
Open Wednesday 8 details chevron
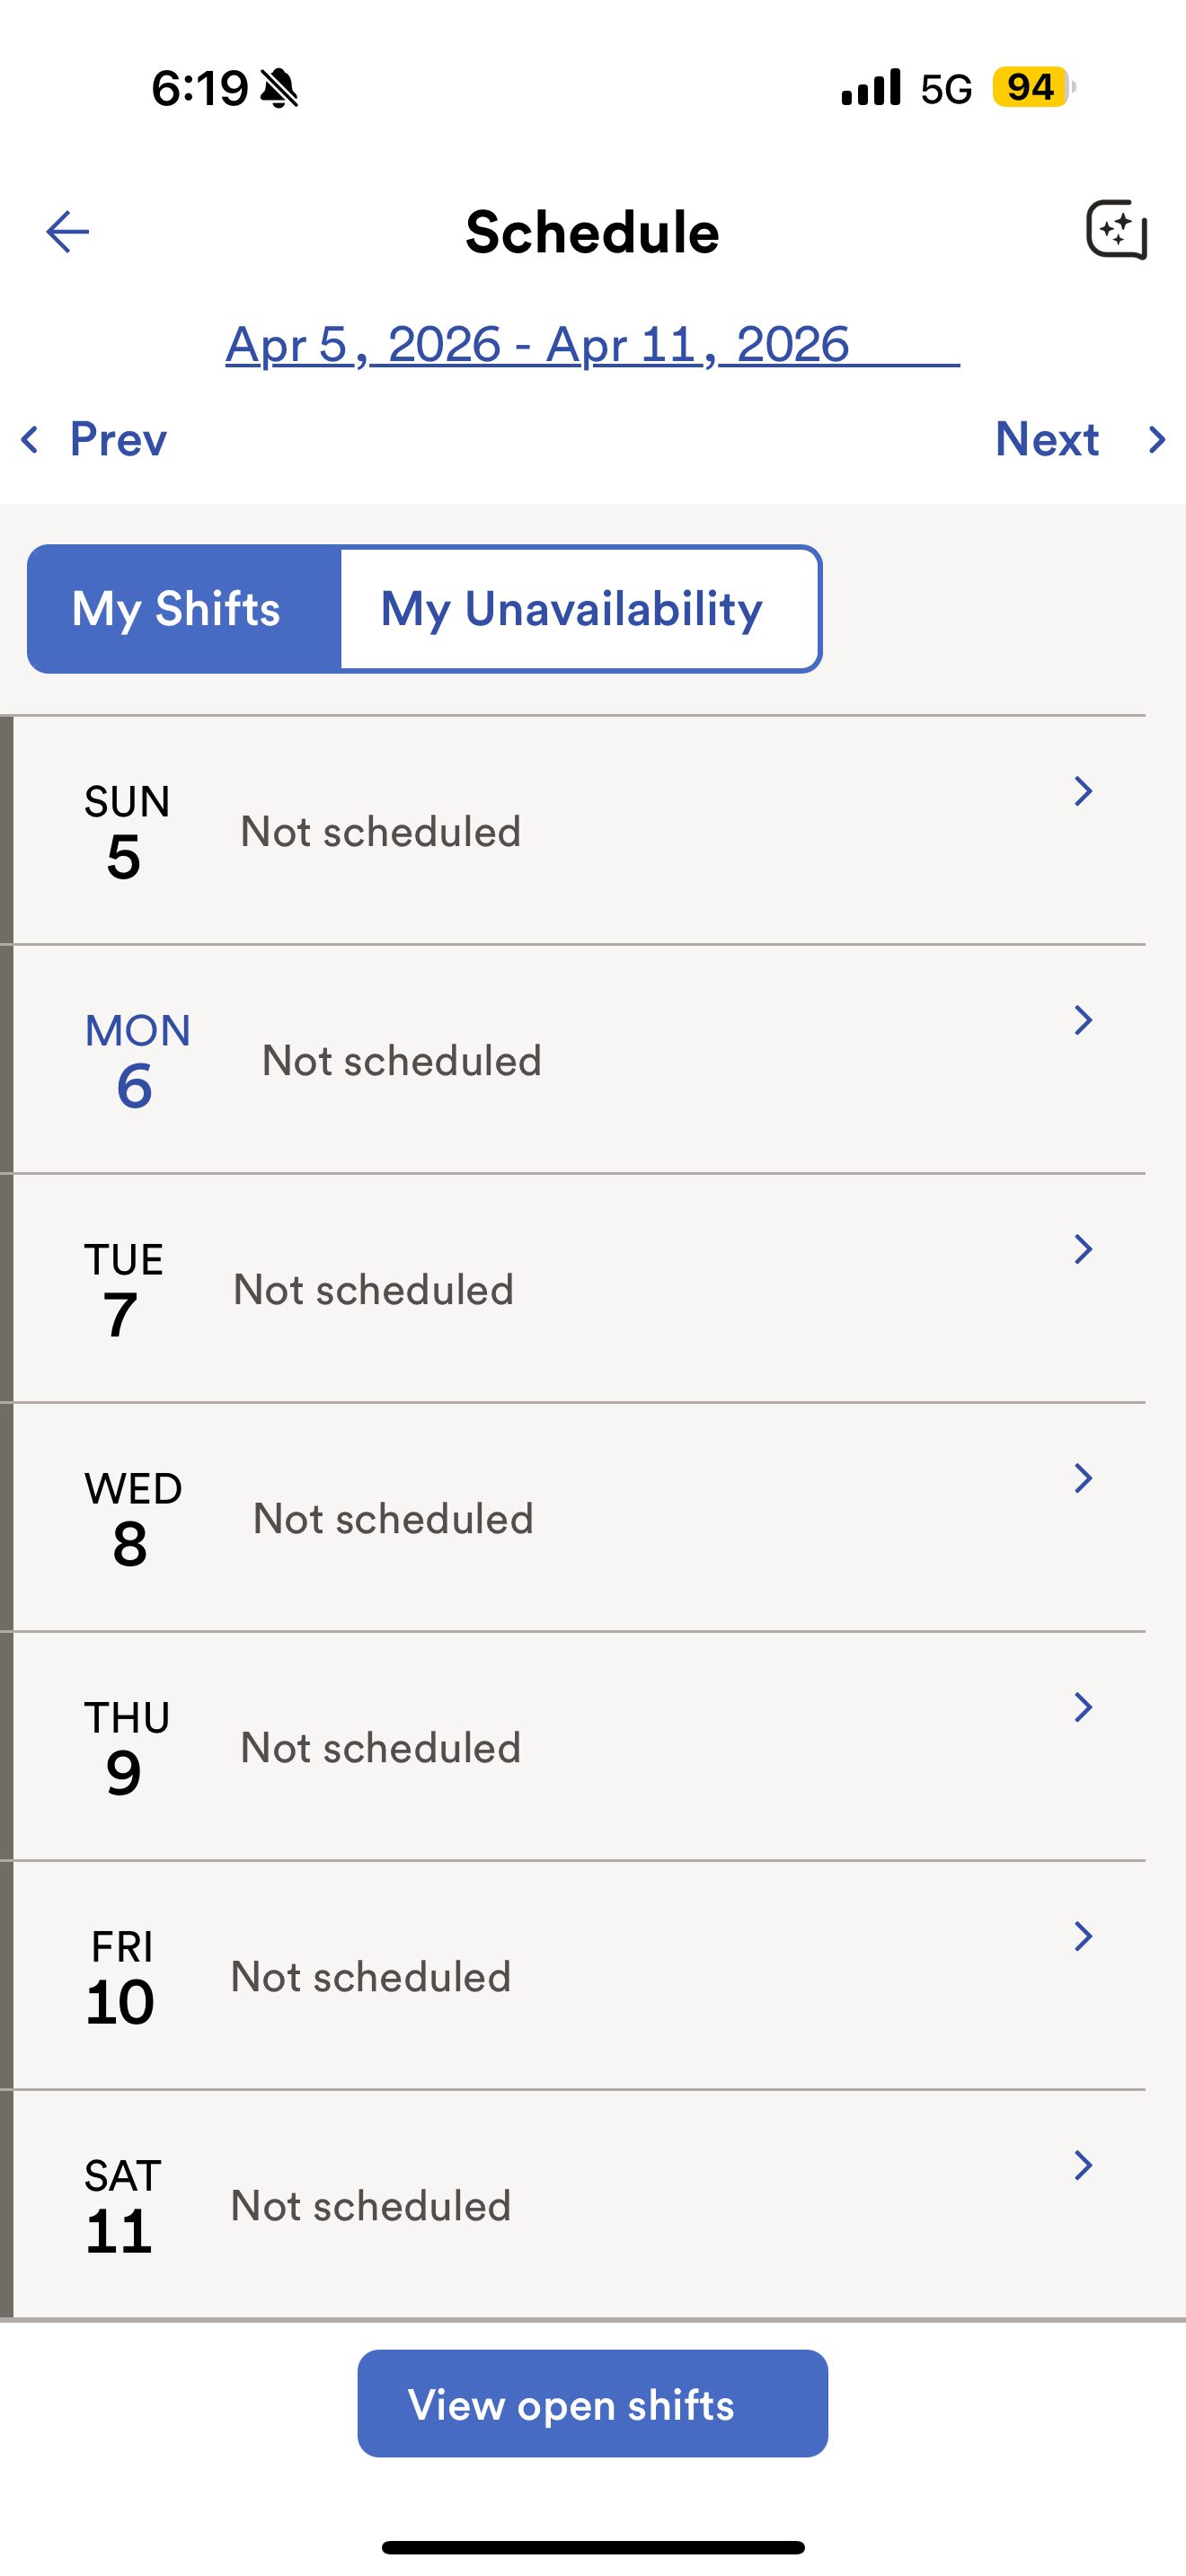pyautogui.click(x=1082, y=1478)
